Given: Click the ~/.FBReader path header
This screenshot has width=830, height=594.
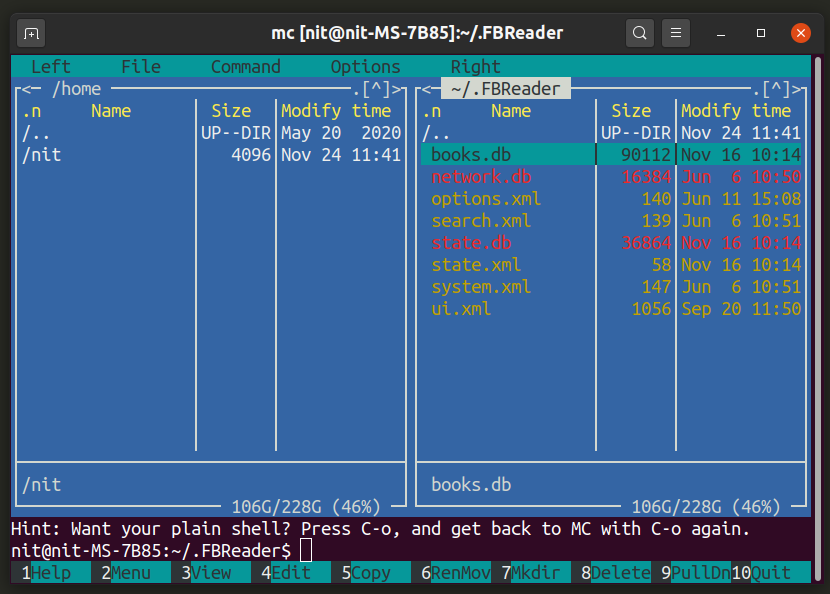Looking at the screenshot, I should [x=506, y=89].
